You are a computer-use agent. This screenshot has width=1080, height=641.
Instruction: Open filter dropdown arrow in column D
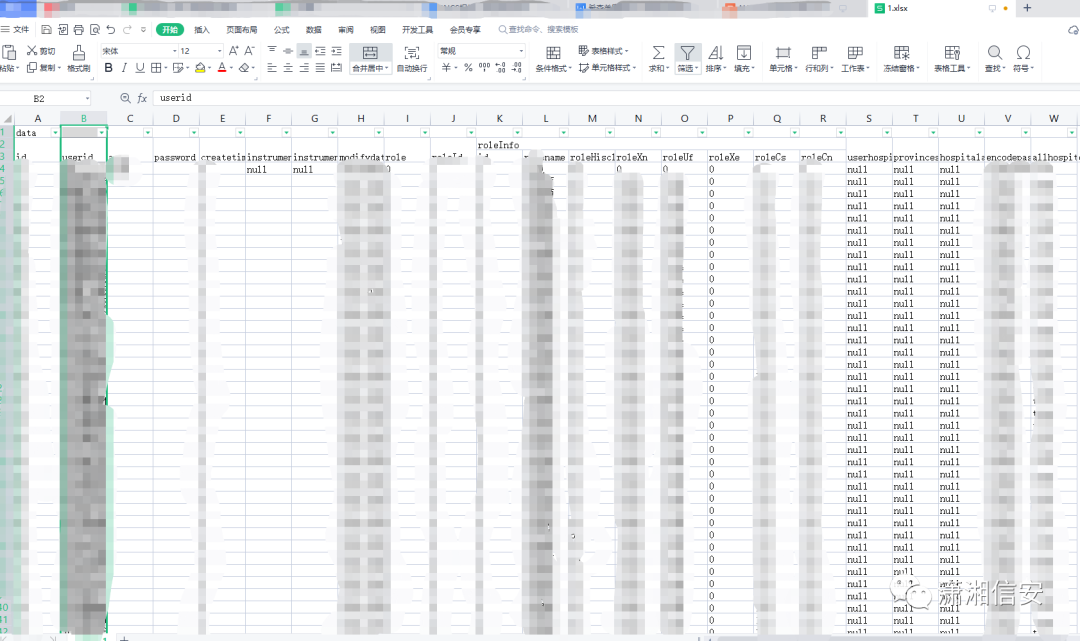[194, 132]
